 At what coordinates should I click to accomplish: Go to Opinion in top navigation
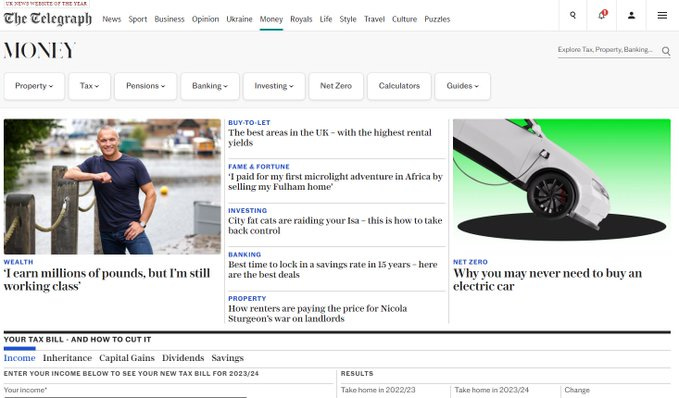[x=205, y=19]
